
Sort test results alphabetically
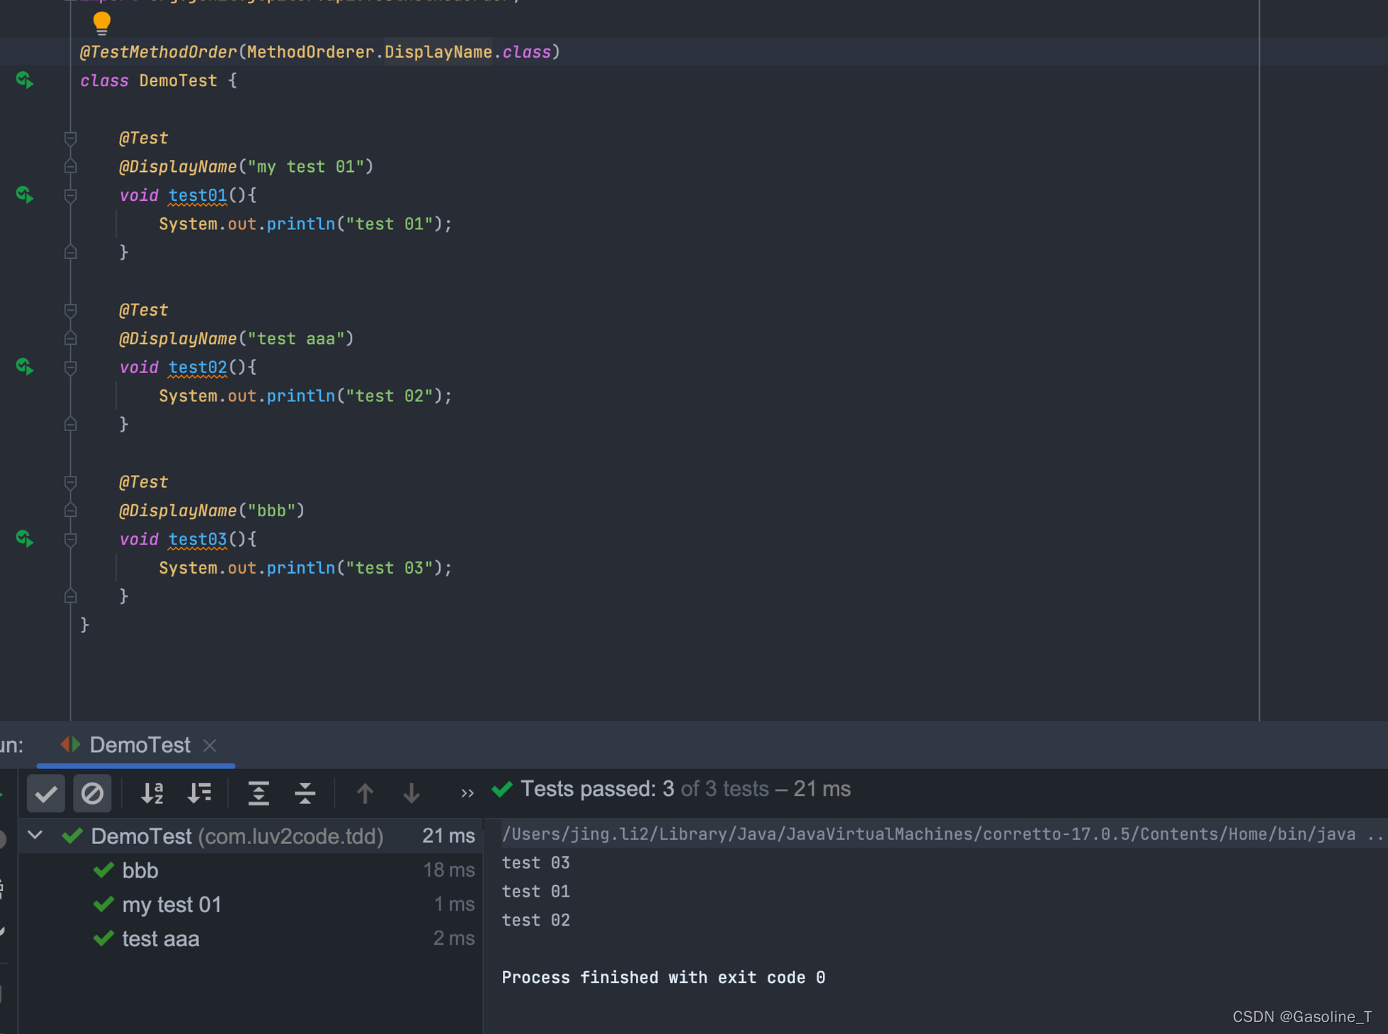[152, 793]
